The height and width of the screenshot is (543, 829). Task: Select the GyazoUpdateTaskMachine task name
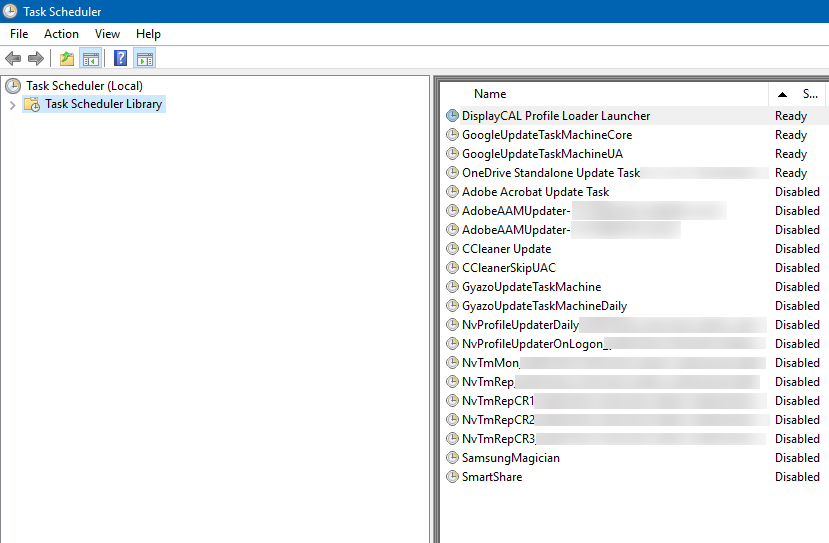pos(531,287)
